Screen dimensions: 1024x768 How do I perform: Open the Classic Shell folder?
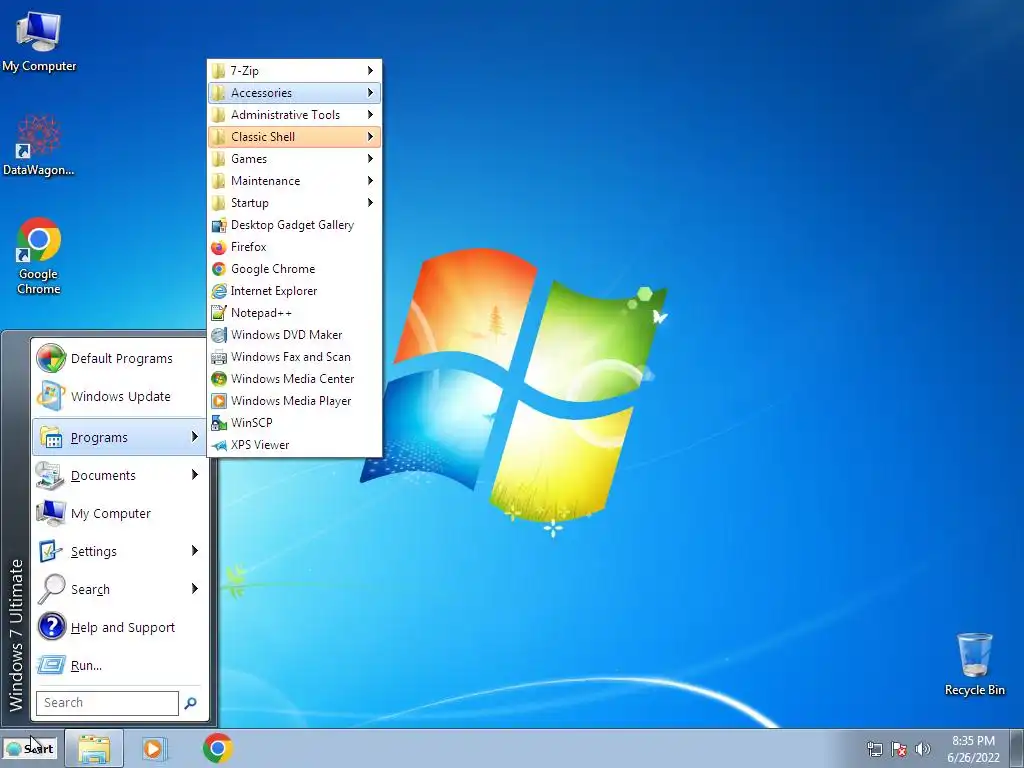coord(295,136)
